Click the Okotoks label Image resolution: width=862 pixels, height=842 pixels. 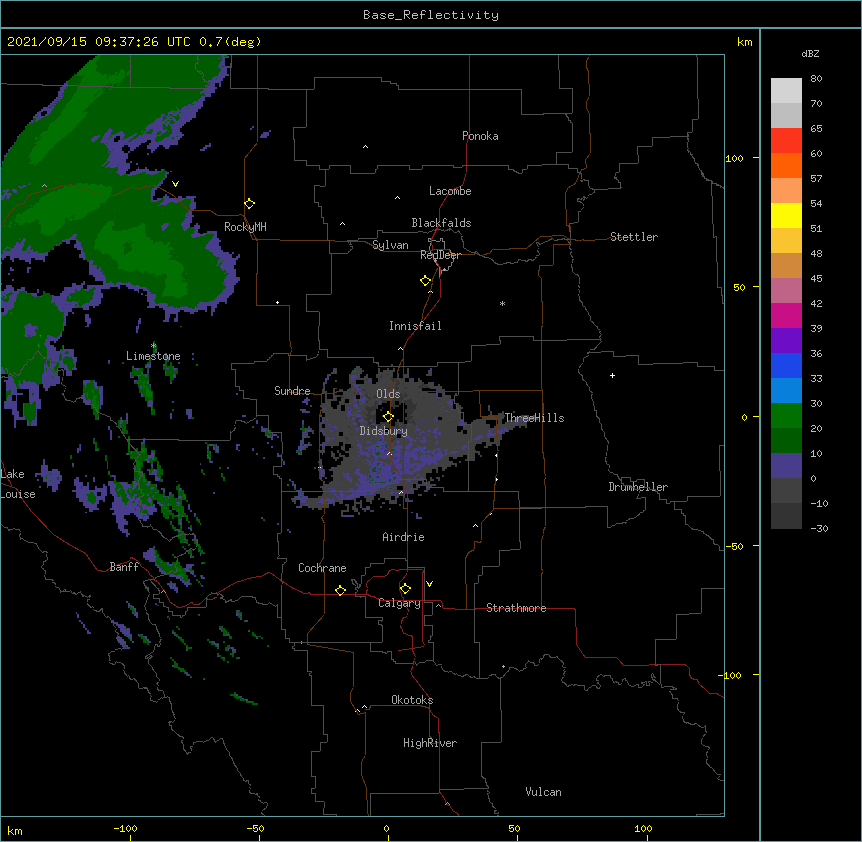click(412, 700)
